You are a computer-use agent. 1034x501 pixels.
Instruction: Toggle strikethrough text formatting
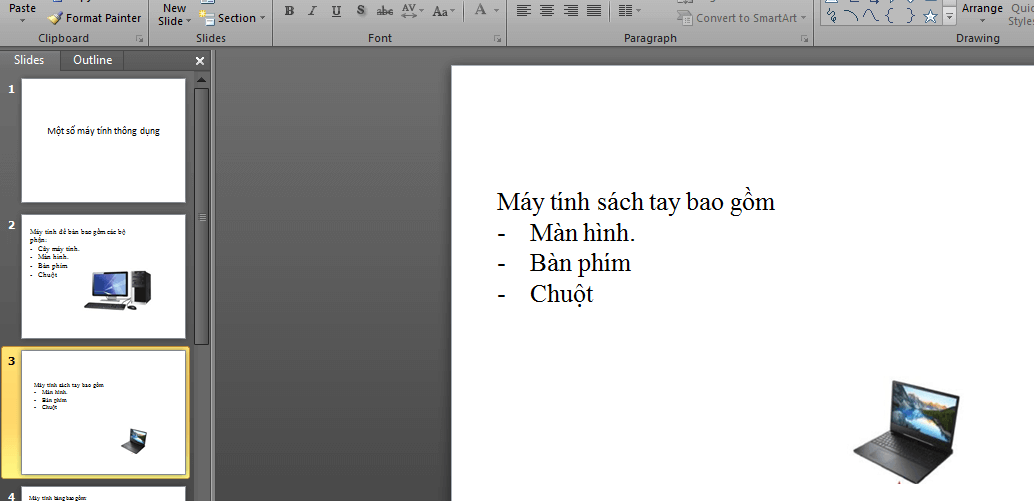pos(384,11)
